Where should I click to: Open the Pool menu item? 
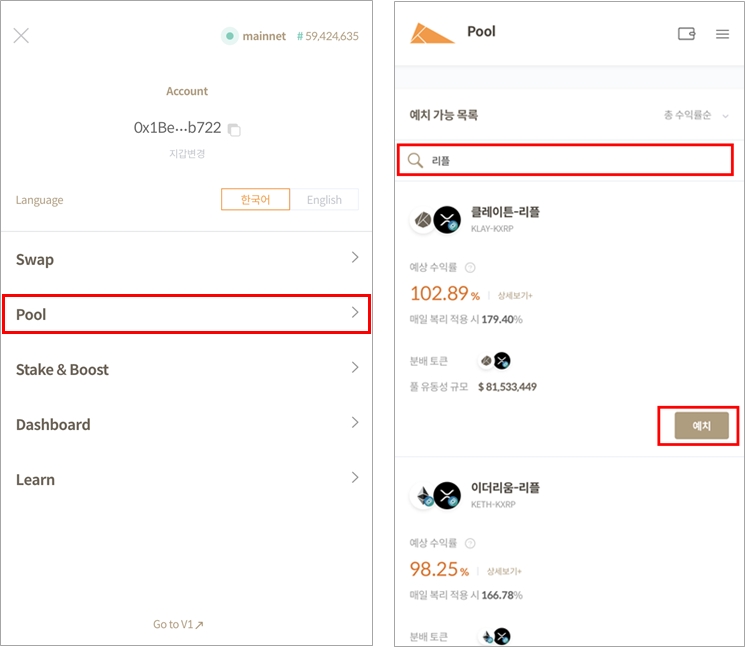(187, 314)
